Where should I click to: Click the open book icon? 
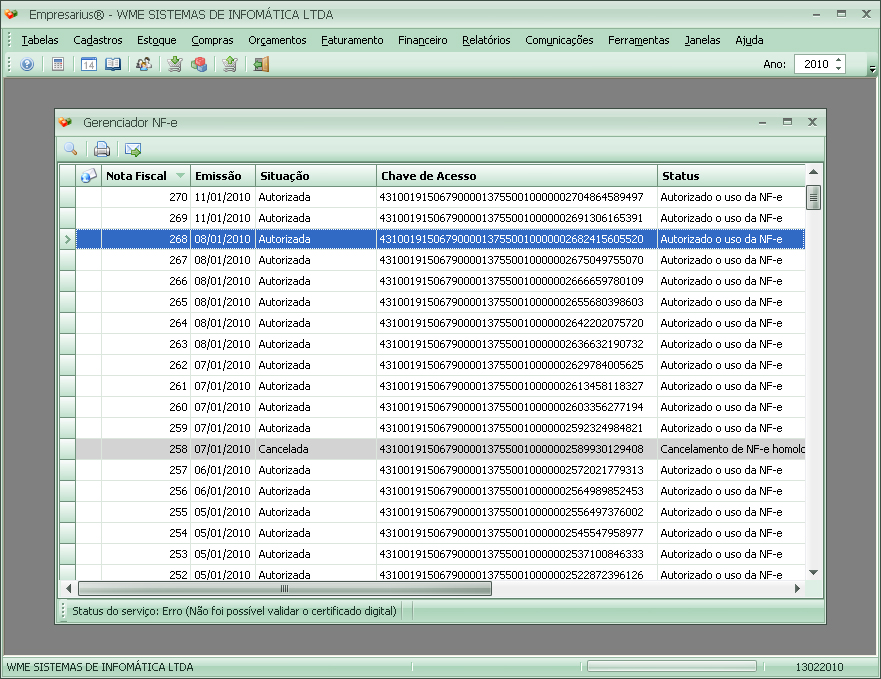click(x=113, y=64)
